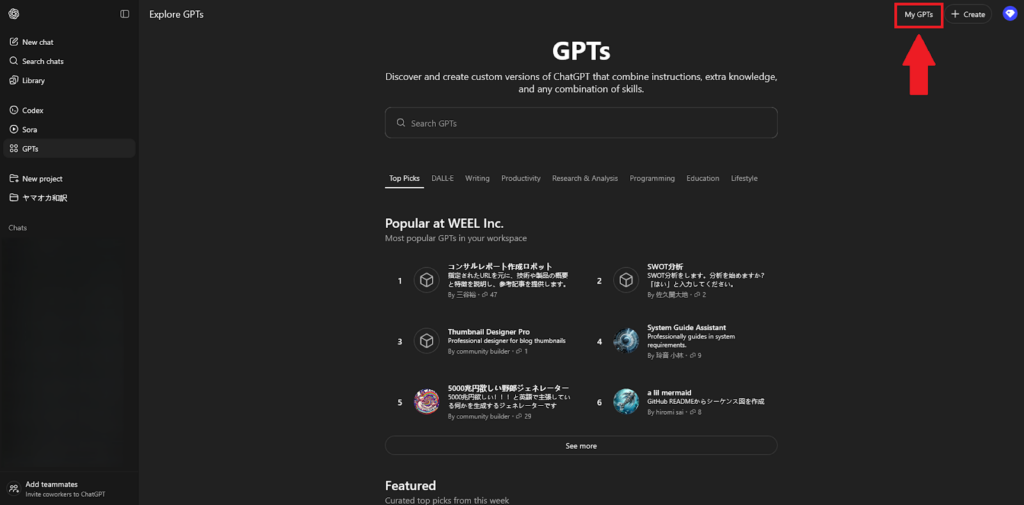Click the Explore GPTs page title

(176, 14)
